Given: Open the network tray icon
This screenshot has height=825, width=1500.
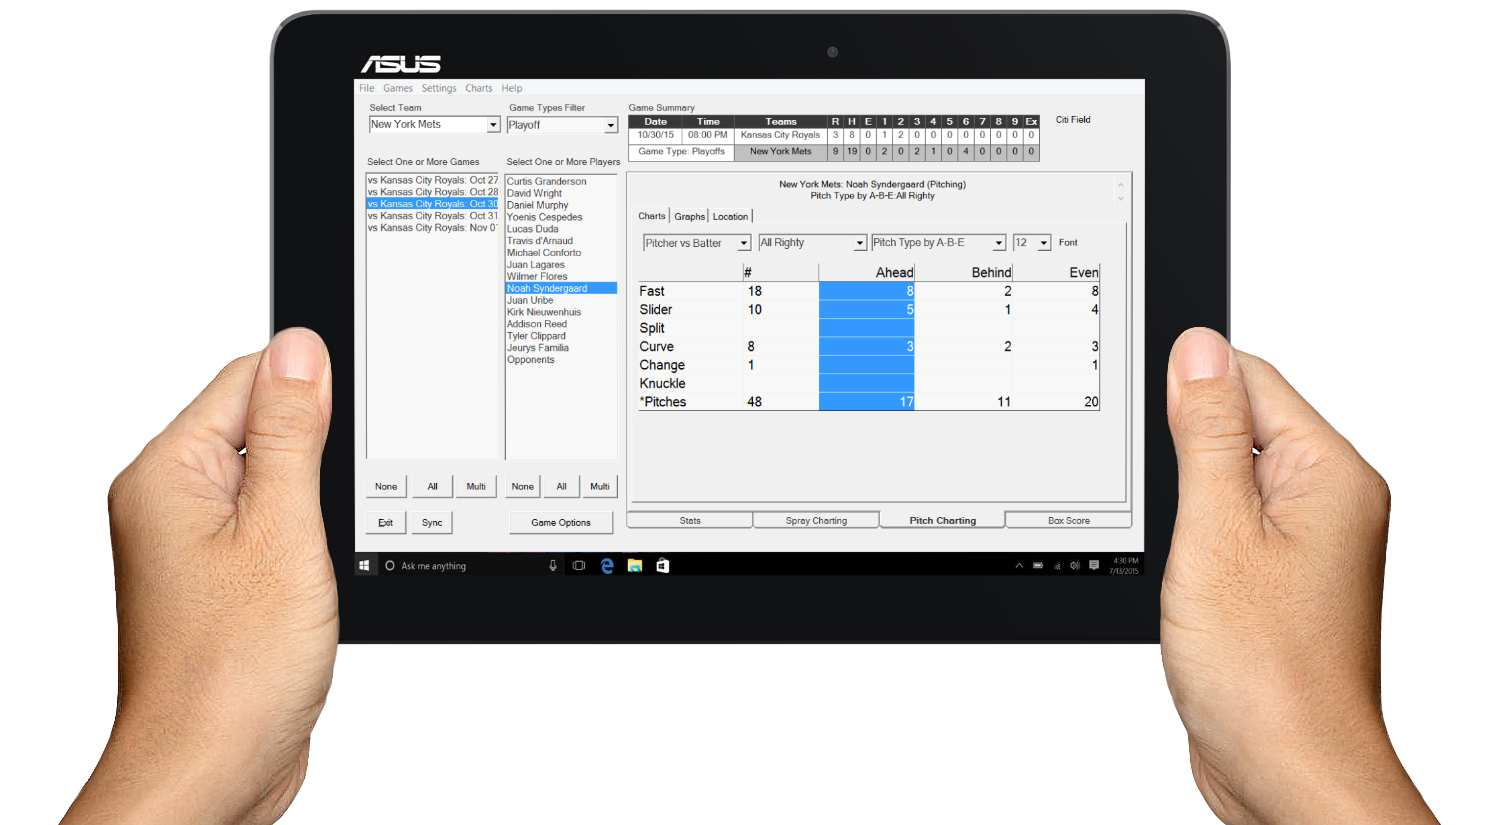Looking at the screenshot, I should click(x=1057, y=566).
